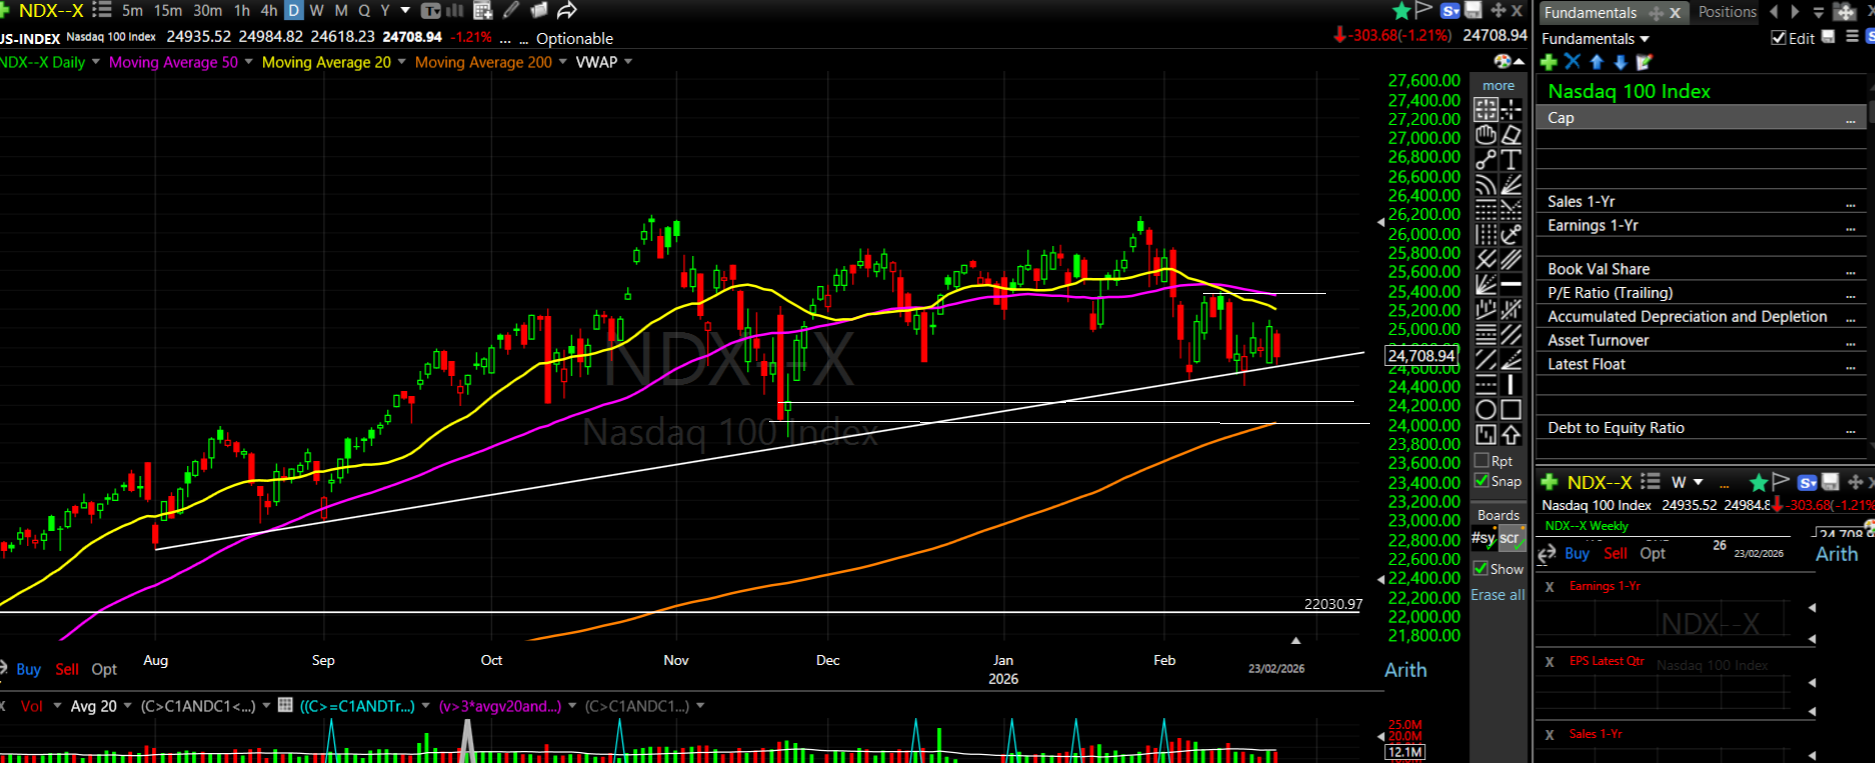Select the Cap row in Fundamentals
Image resolution: width=1875 pixels, height=768 pixels.
coord(1700,118)
